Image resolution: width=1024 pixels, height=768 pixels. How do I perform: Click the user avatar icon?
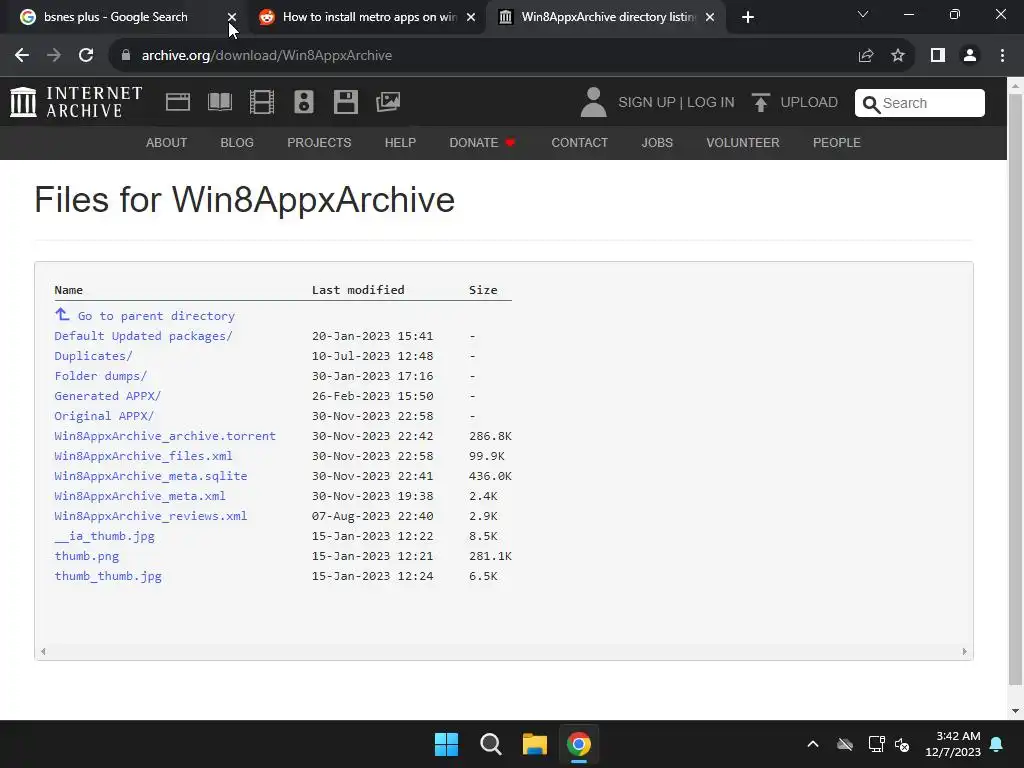593,103
